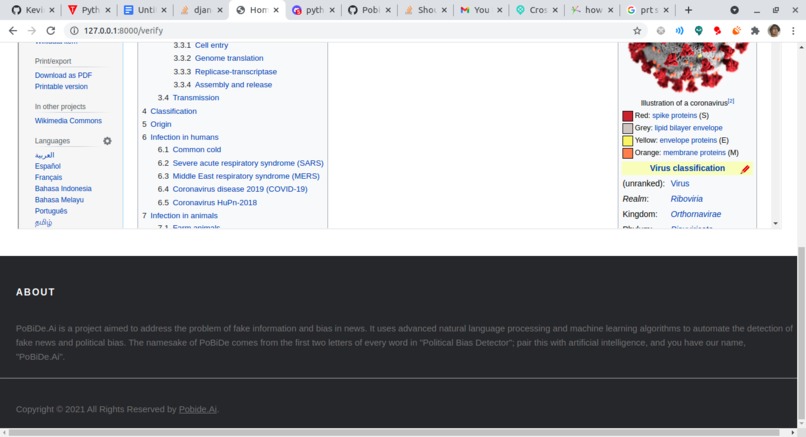Open membrane proteins link

(694, 153)
